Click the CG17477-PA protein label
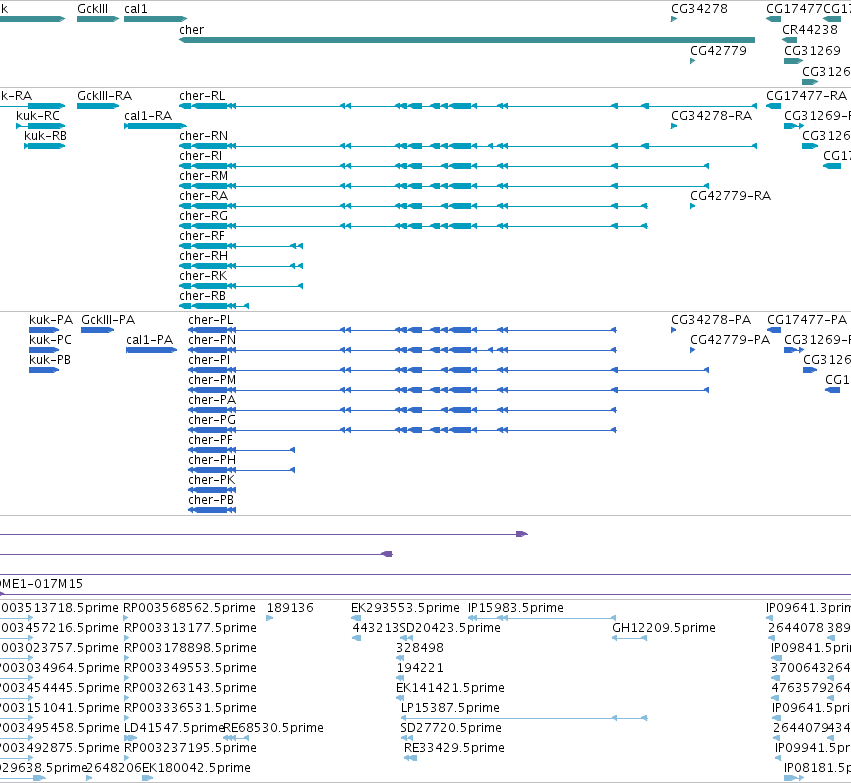 point(806,320)
